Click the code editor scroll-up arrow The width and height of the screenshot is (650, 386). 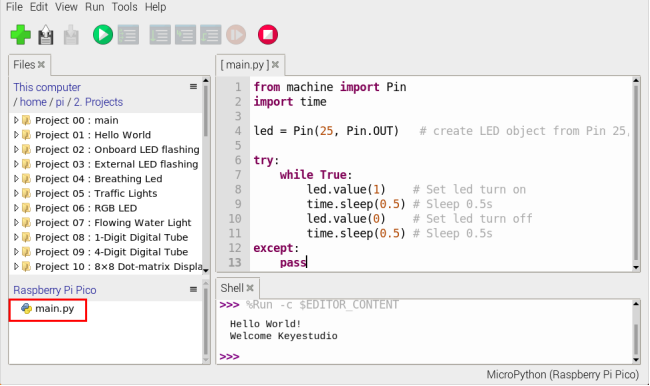[636, 80]
